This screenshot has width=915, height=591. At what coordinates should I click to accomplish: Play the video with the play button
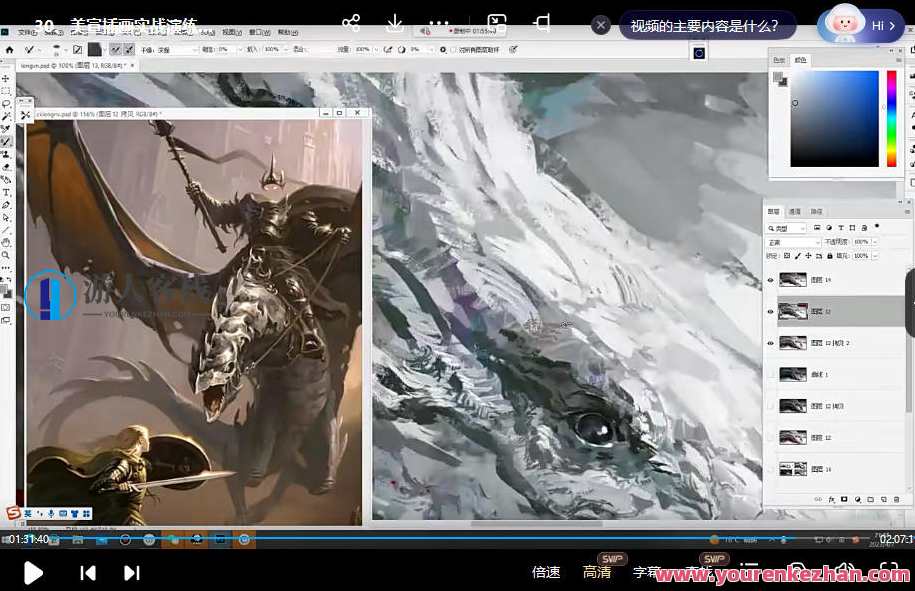pos(33,573)
